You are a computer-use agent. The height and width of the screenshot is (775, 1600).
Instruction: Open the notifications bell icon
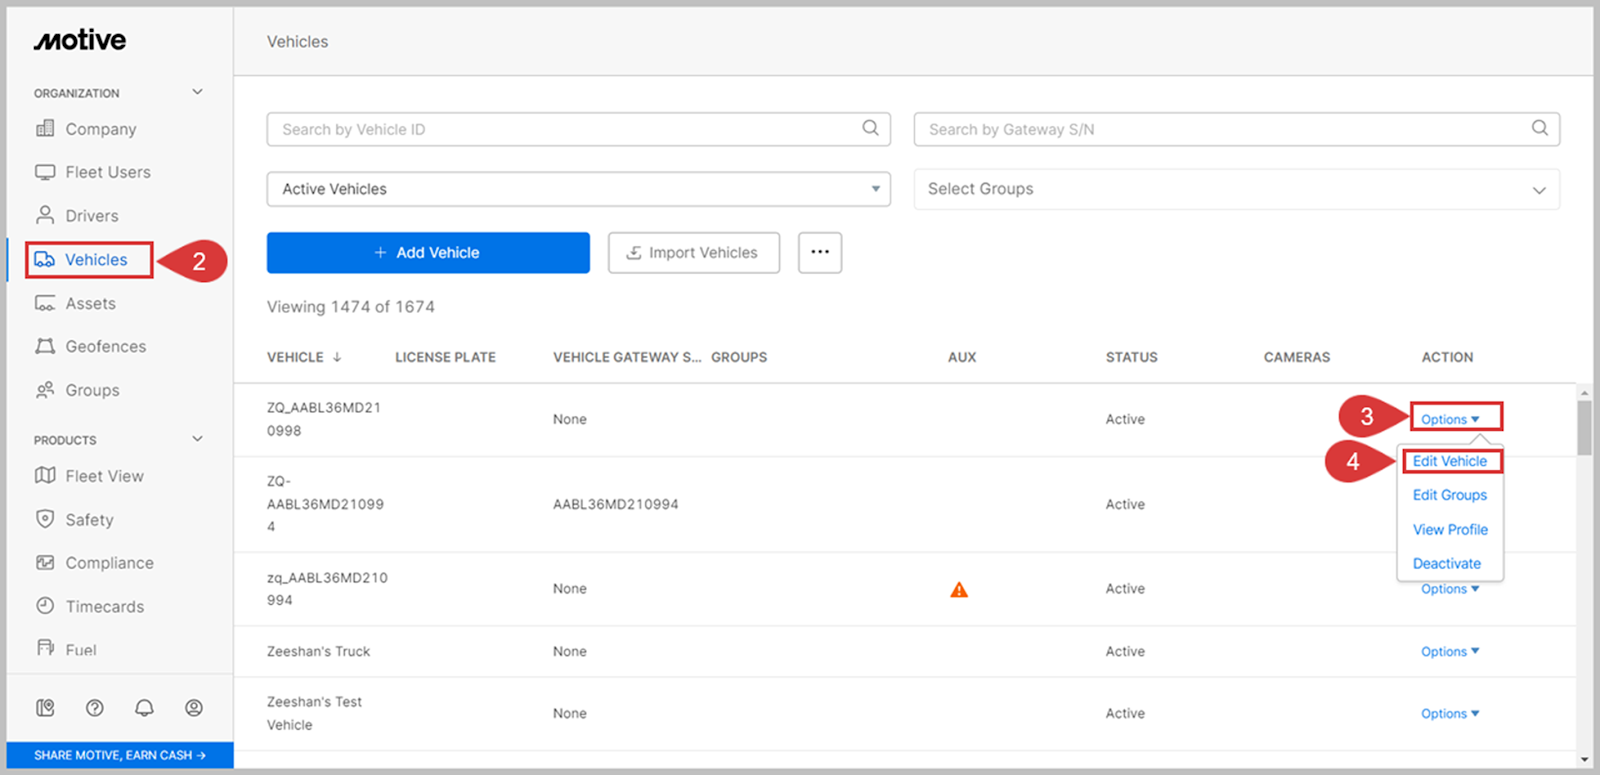pos(144,708)
